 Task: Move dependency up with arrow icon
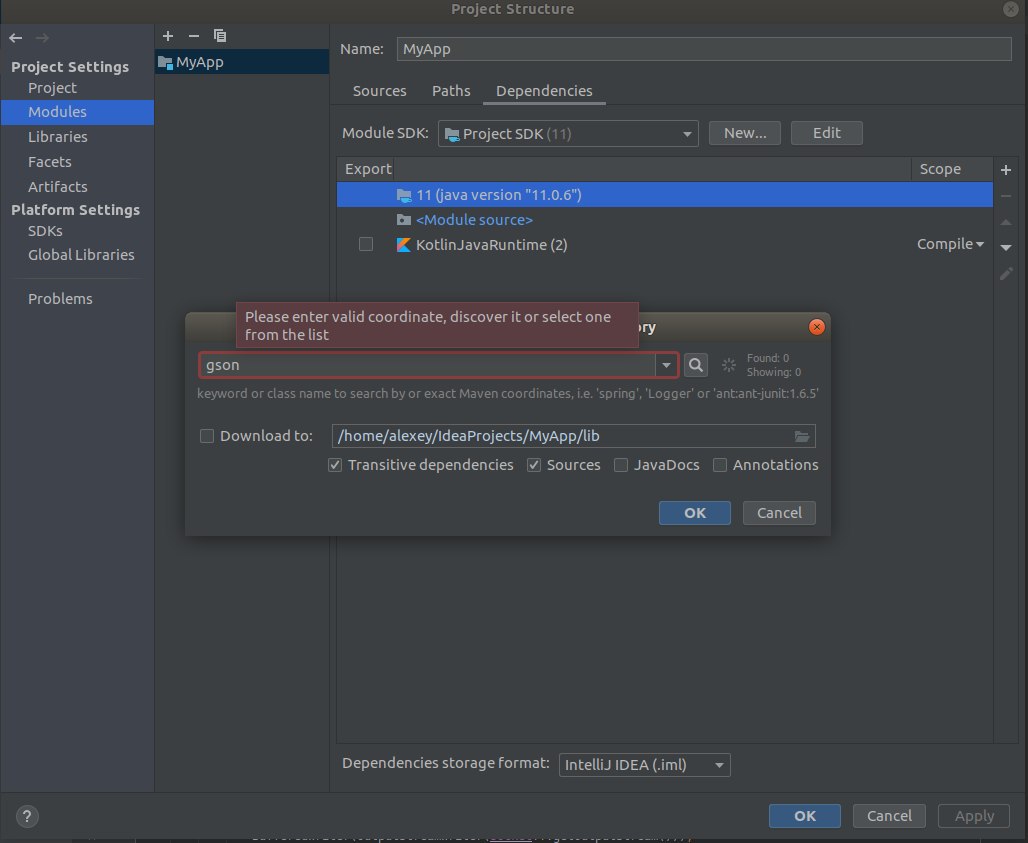click(1006, 222)
